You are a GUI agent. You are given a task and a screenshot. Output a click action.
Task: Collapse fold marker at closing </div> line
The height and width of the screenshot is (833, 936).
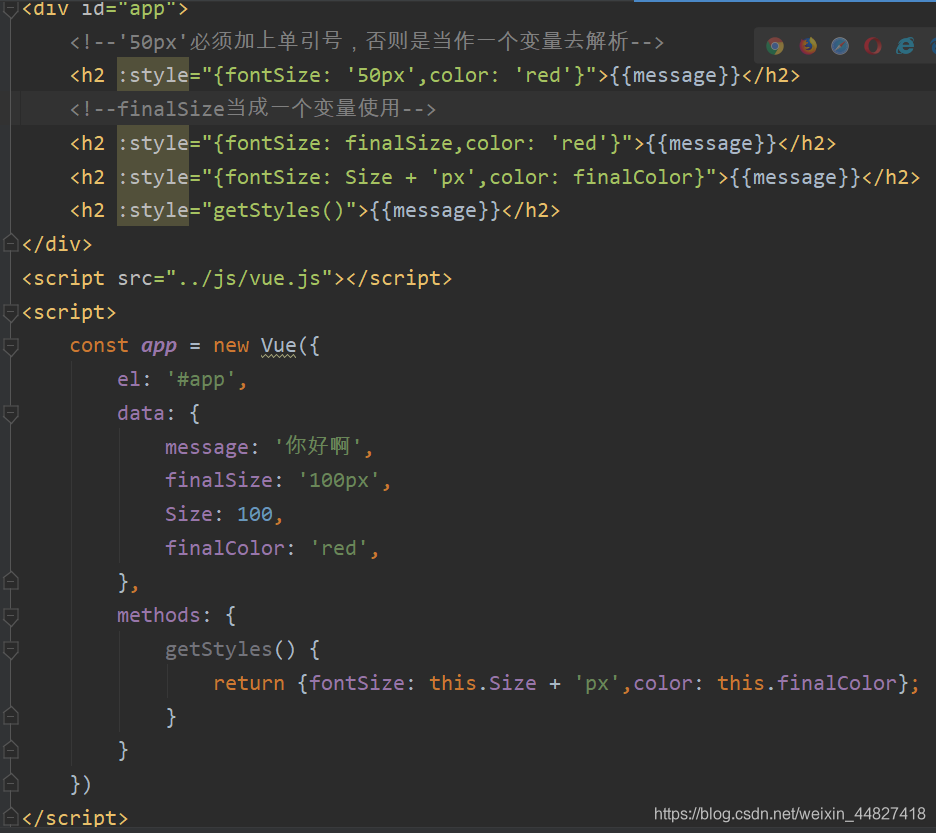pyautogui.click(x=11, y=244)
